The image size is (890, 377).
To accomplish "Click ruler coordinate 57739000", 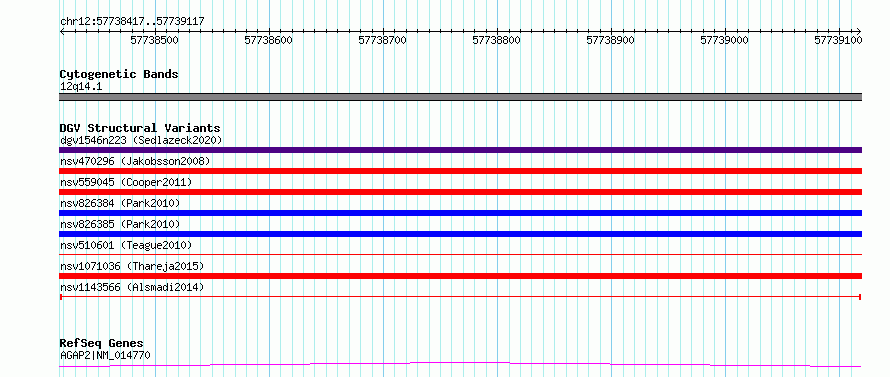I will click(725, 40).
